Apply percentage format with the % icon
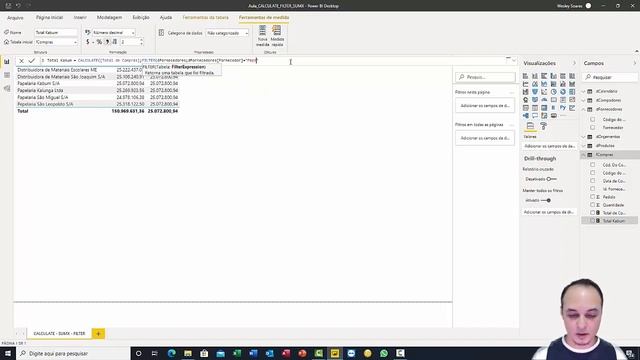Viewport: 640px width, 360px height. click(x=99, y=42)
